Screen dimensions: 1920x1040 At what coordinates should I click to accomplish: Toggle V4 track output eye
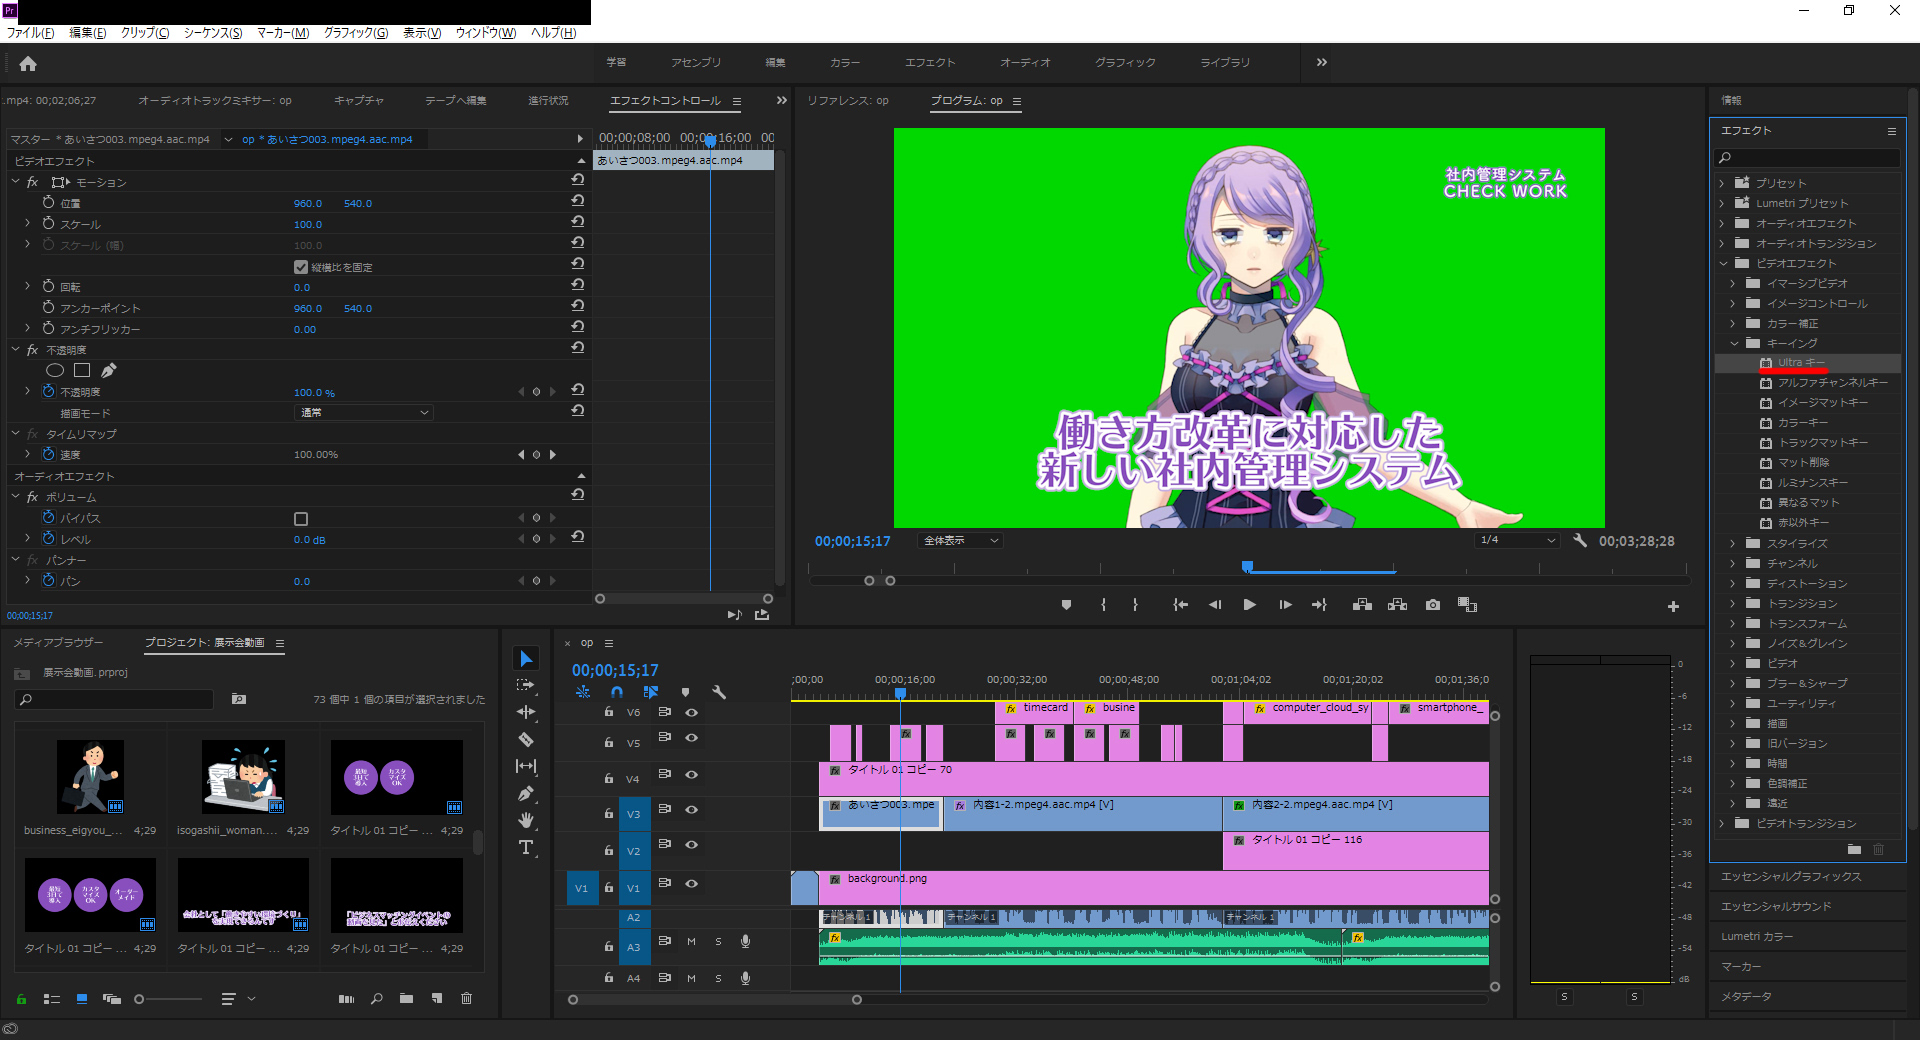(x=691, y=775)
